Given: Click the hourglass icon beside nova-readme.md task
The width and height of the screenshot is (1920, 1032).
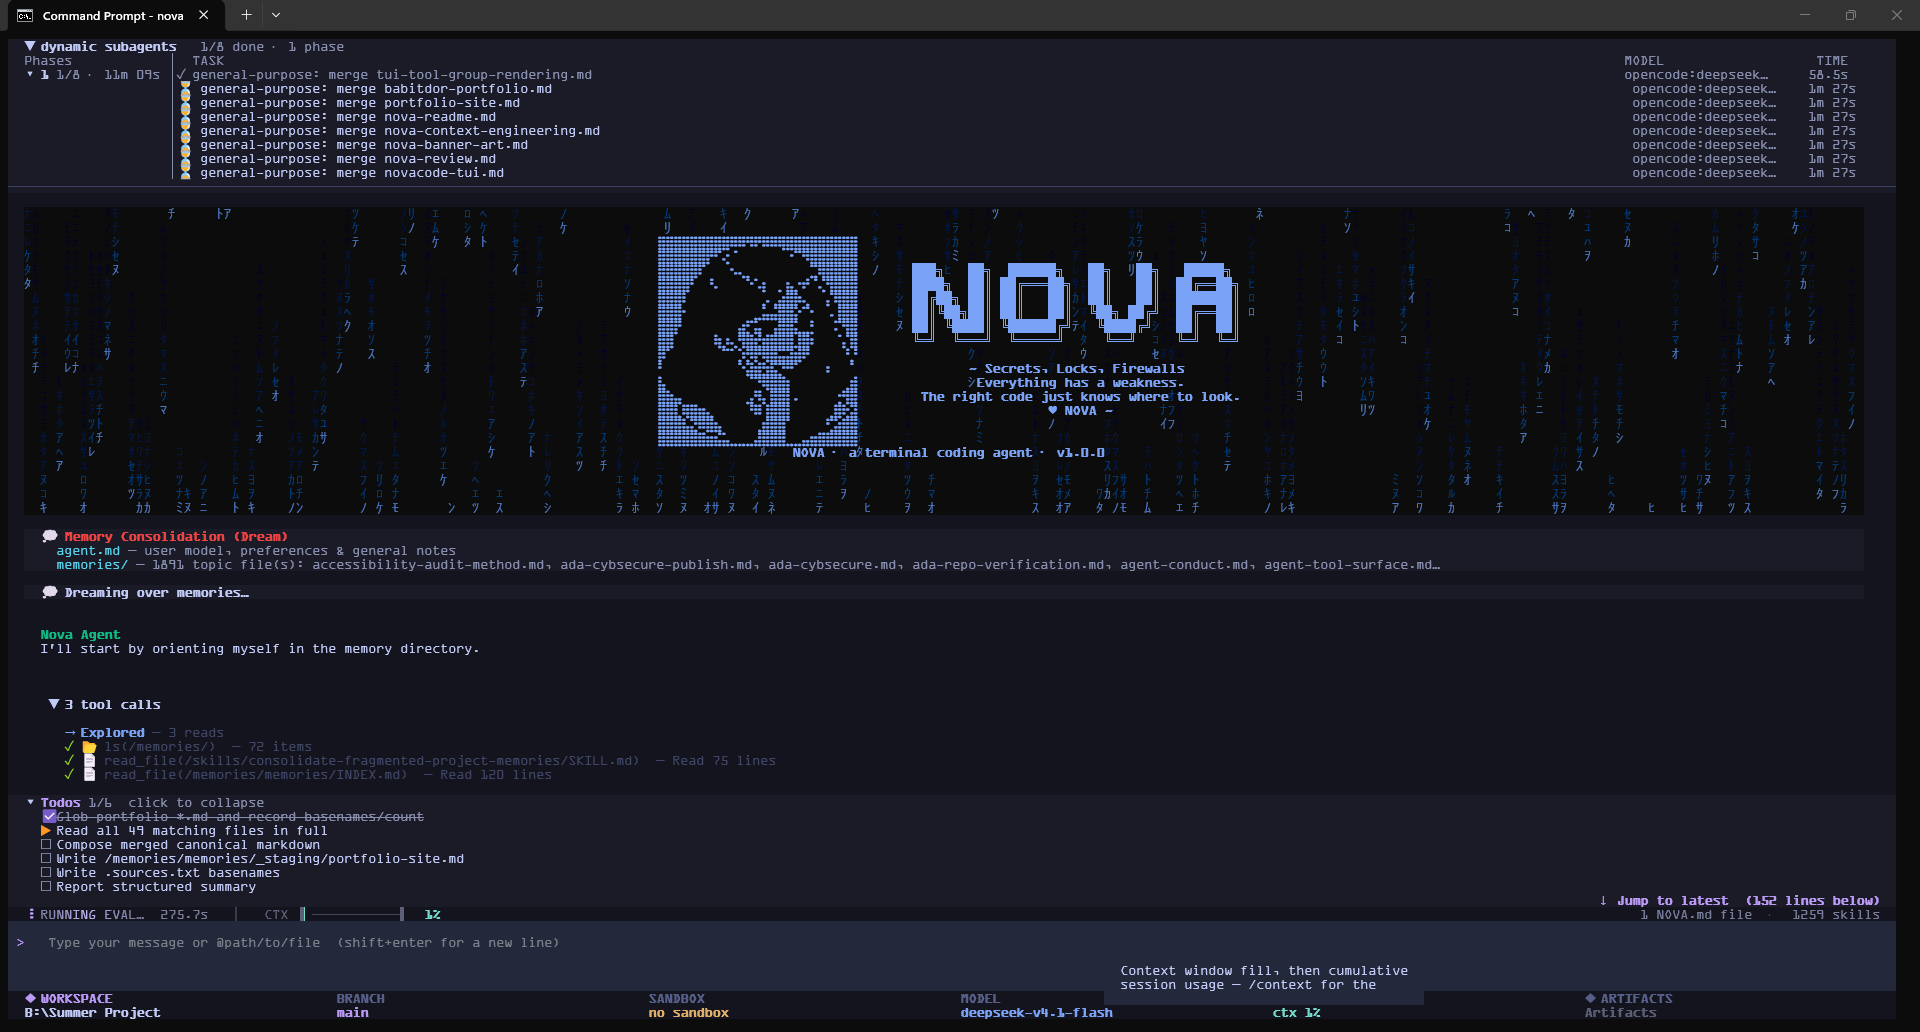Looking at the screenshot, I should click(x=185, y=117).
